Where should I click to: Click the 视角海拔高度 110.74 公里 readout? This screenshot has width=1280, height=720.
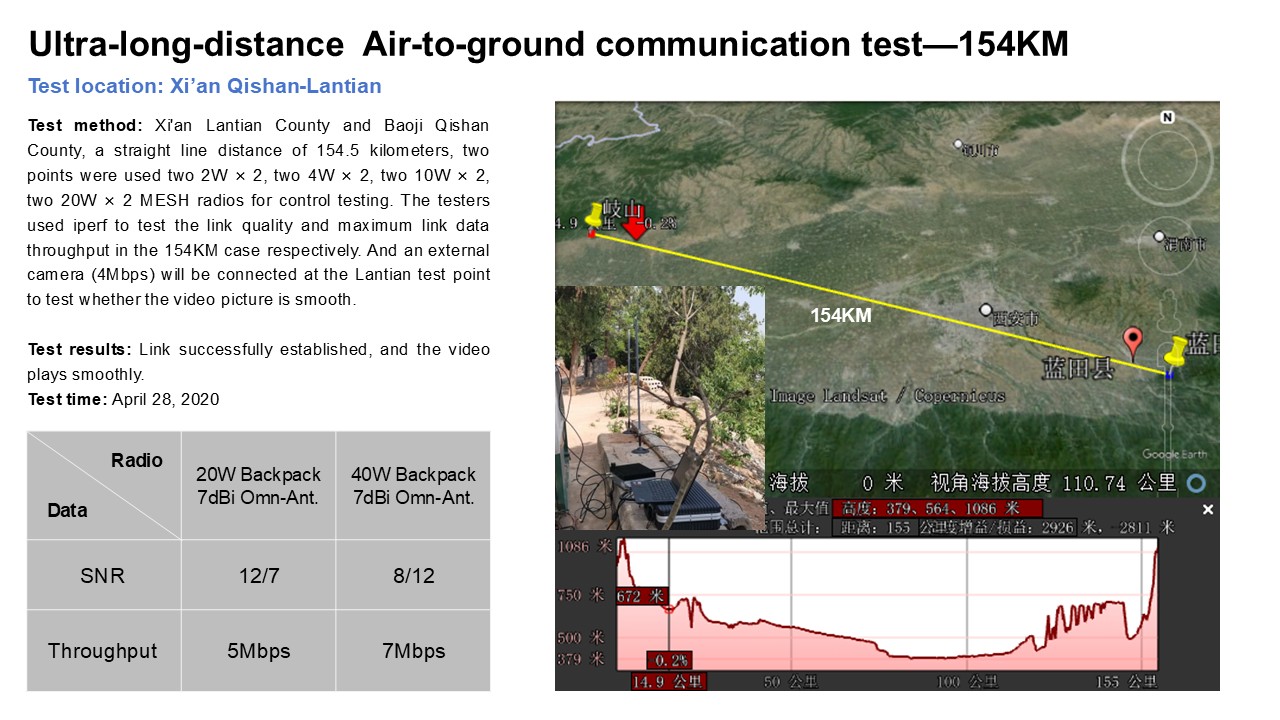coord(1053,483)
